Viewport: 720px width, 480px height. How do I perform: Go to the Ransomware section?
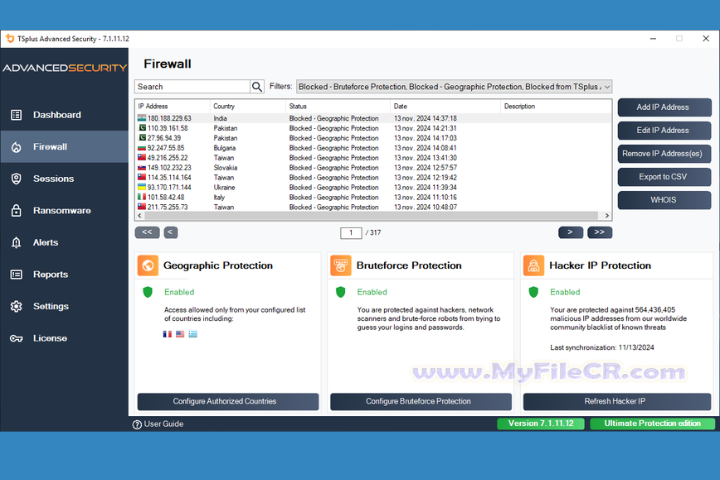pyautogui.click(x=64, y=210)
